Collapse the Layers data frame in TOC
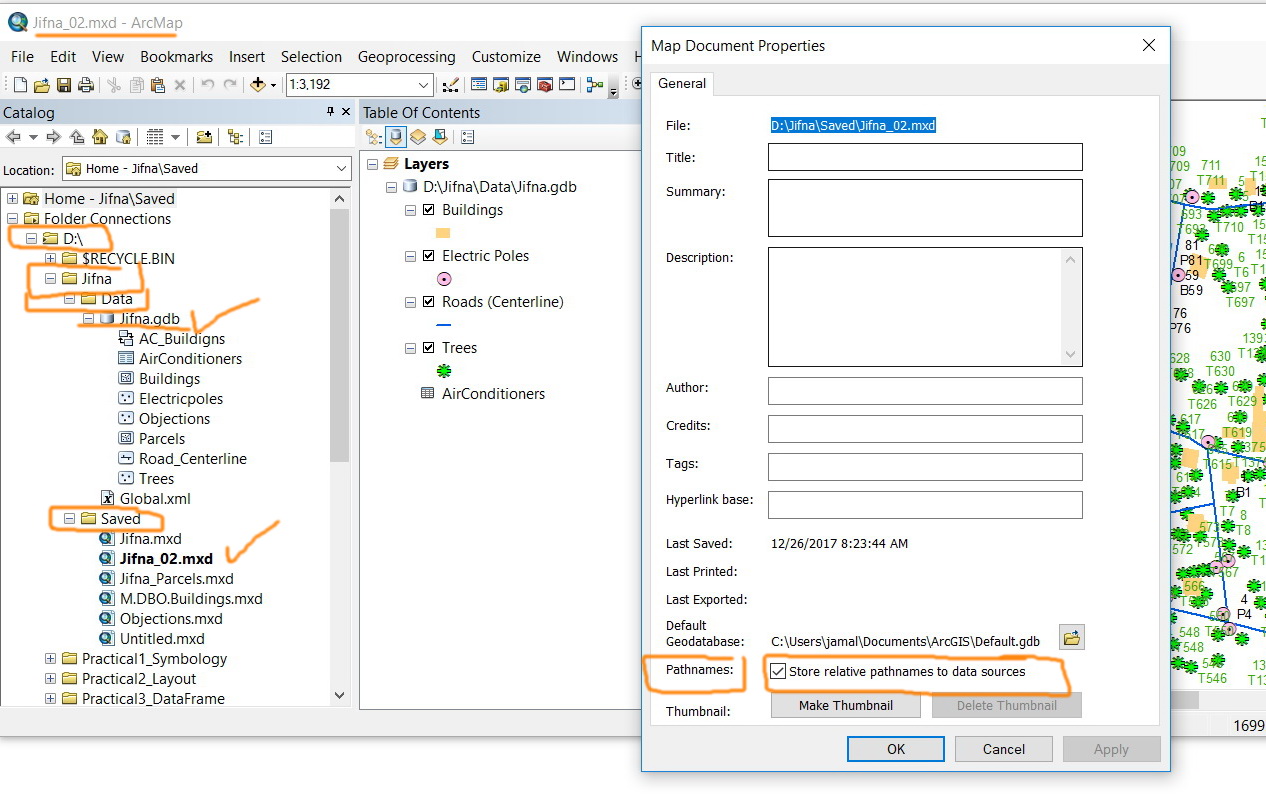The image size is (1266, 795). point(372,164)
